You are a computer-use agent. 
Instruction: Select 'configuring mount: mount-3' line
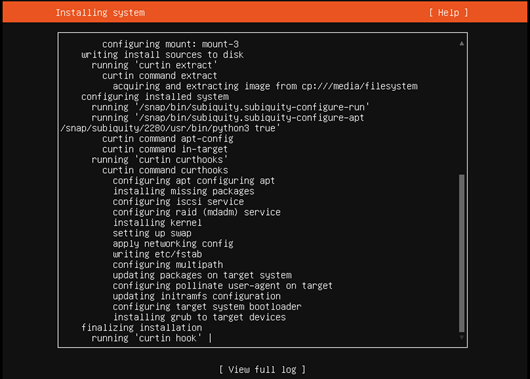coord(170,44)
